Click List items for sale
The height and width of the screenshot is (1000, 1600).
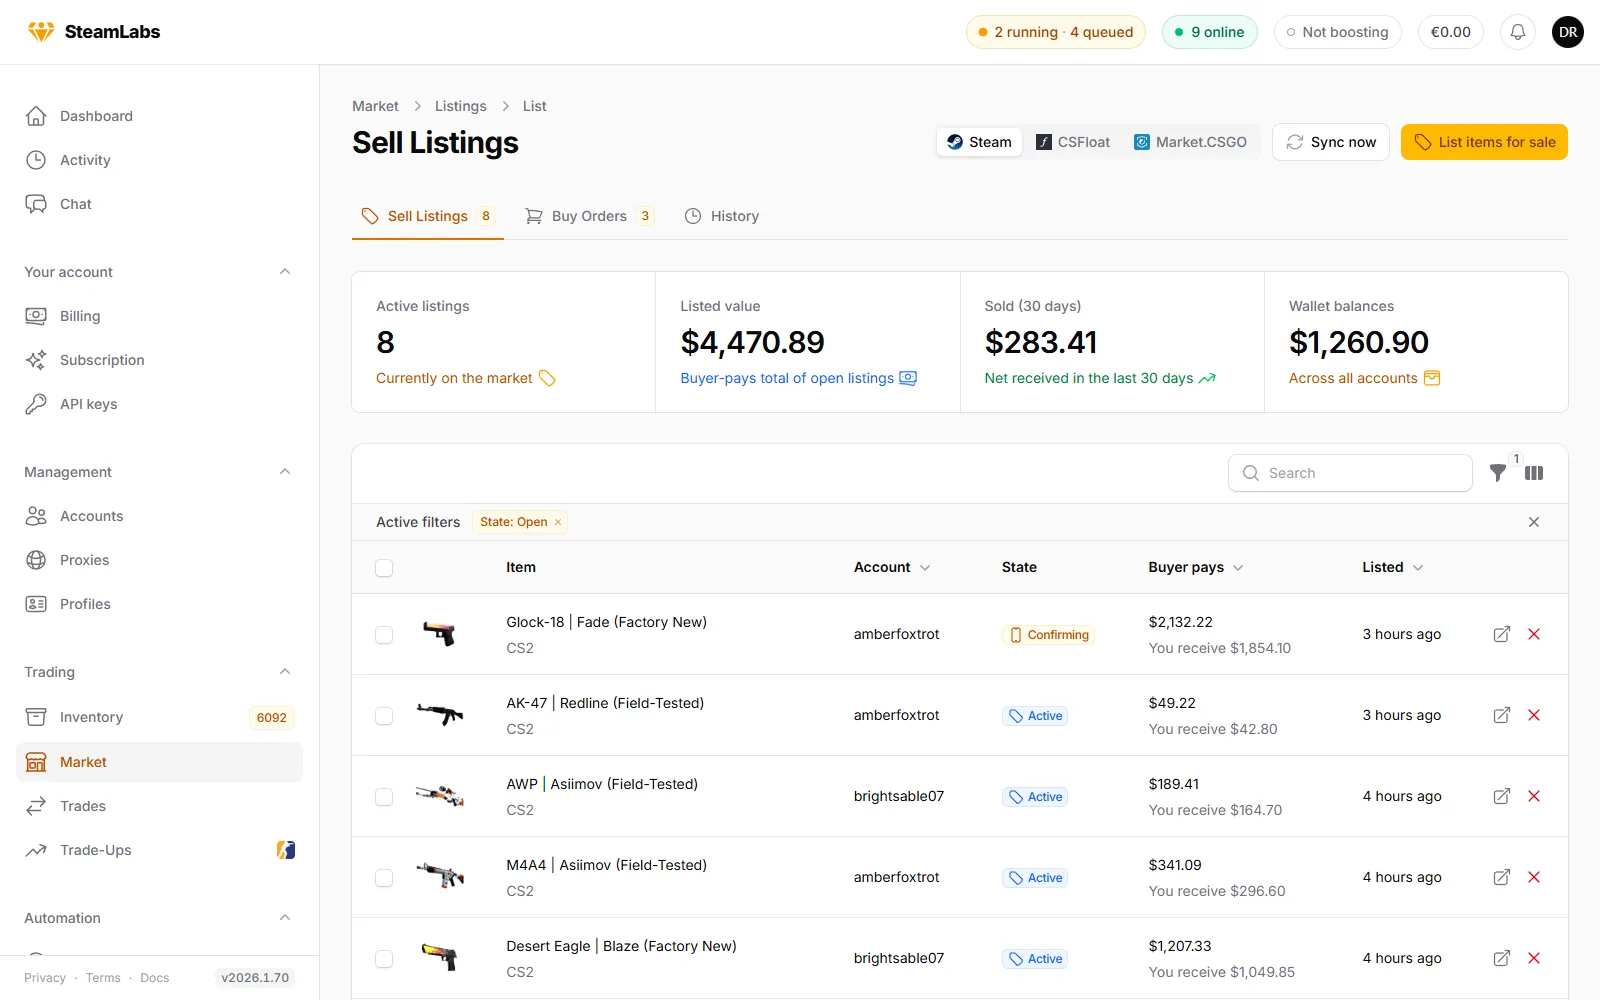(1484, 142)
